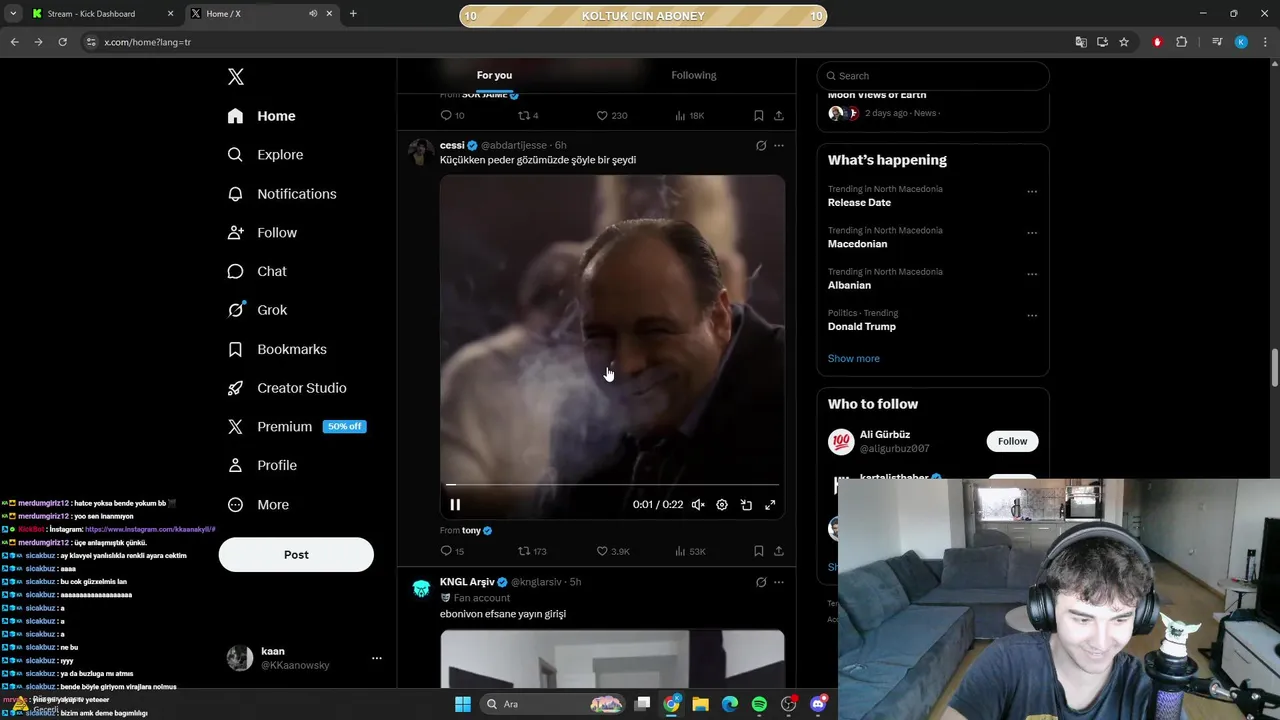This screenshot has height=720, width=1280.
Task: Open browser media controls icon
Action: pos(1217,42)
